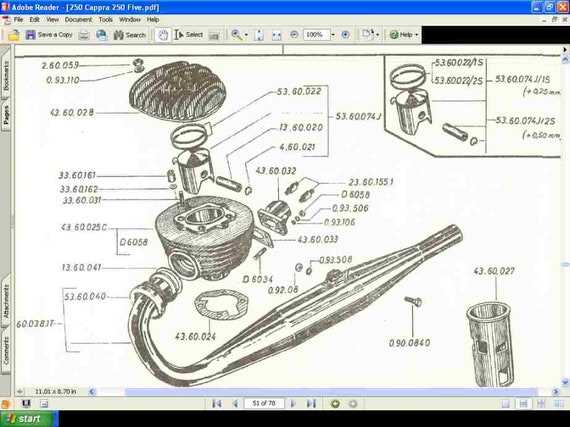Click the grey Next View button

[353, 403]
